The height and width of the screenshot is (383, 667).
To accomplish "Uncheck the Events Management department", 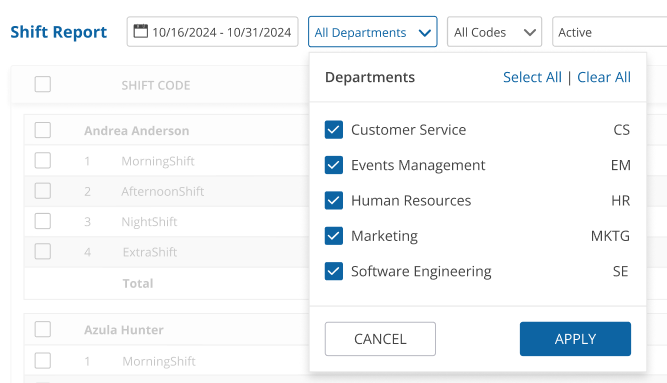I will pos(334,165).
